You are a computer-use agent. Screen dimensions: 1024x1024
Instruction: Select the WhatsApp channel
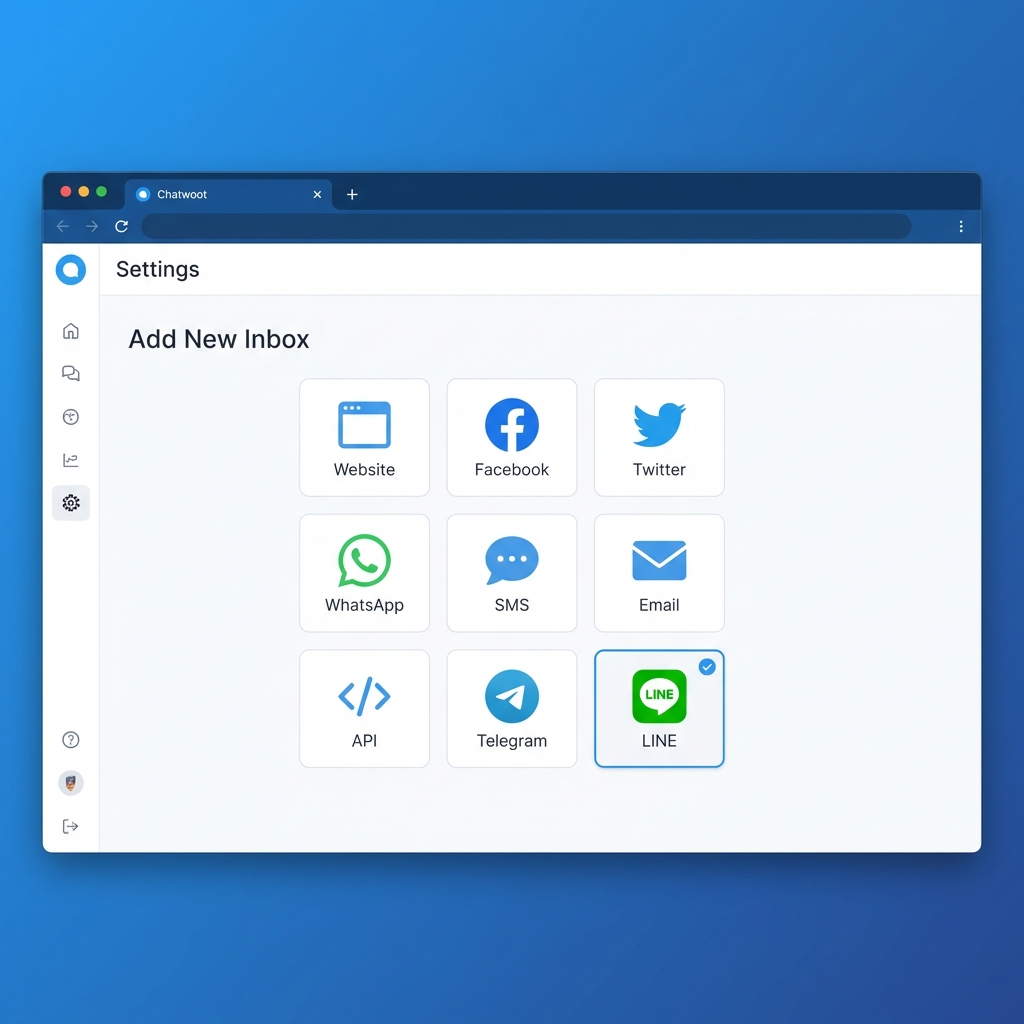point(364,573)
